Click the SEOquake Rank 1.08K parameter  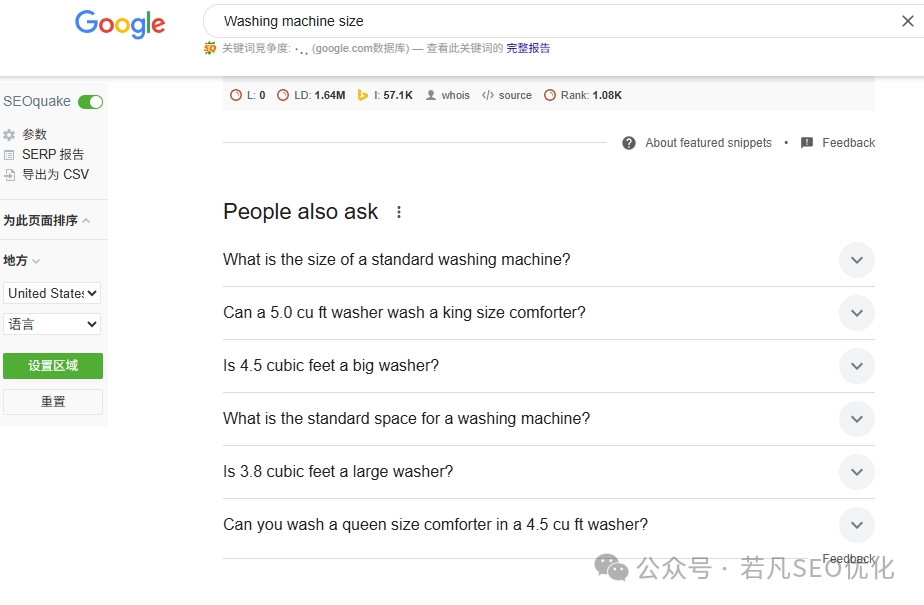point(584,96)
